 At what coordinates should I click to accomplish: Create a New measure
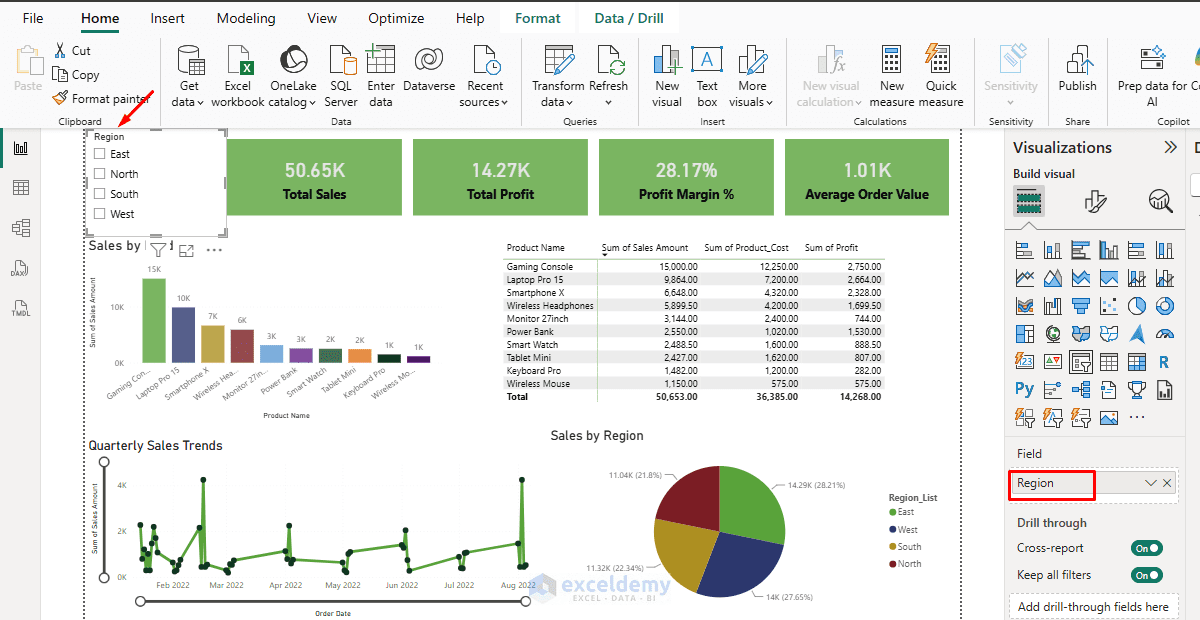pos(892,76)
